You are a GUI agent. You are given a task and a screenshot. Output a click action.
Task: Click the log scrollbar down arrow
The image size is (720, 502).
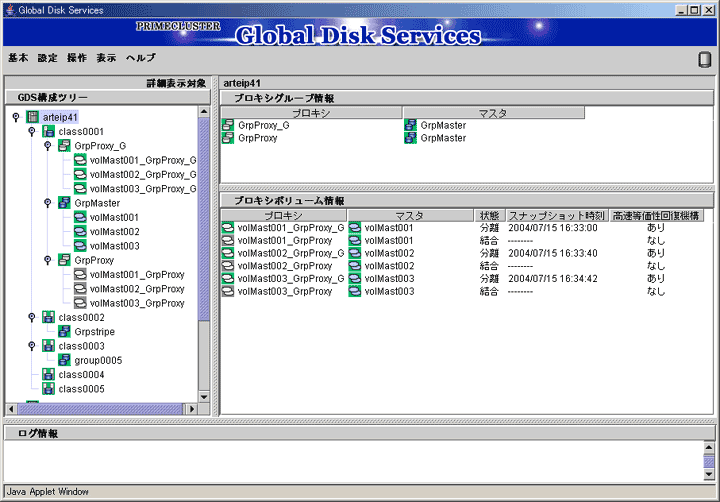[709, 474]
